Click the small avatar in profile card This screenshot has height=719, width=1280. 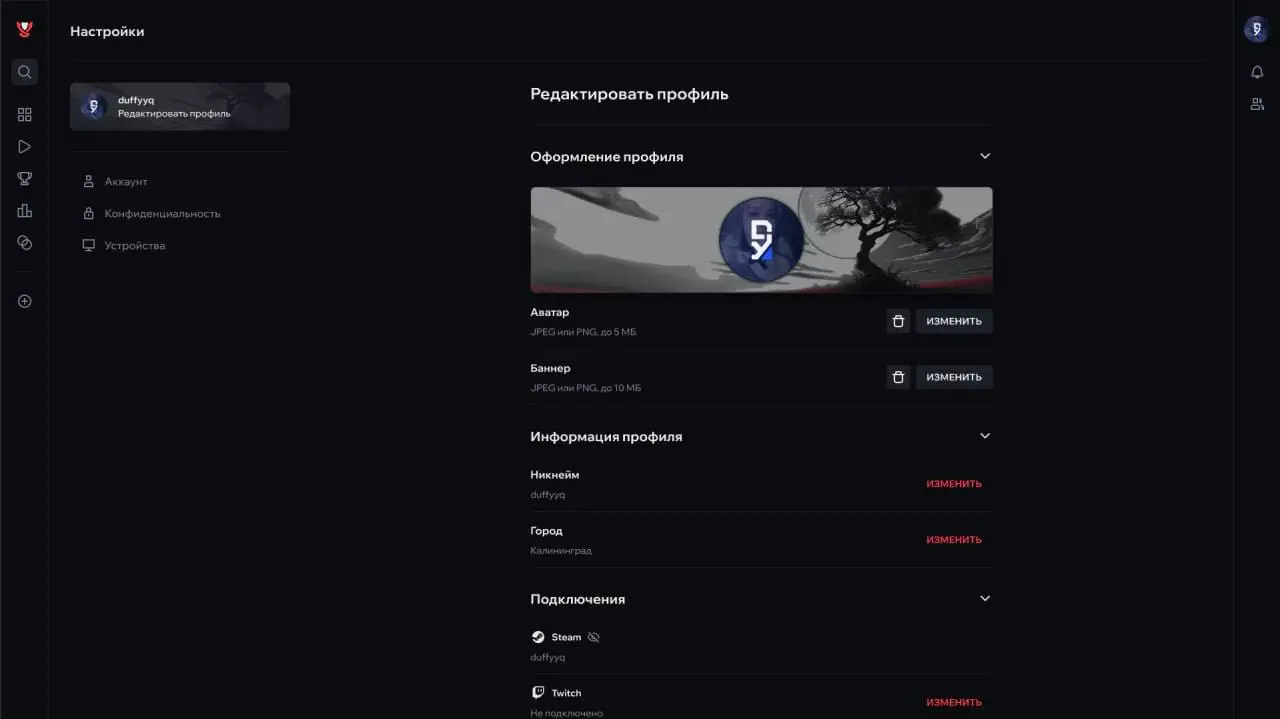[94, 106]
